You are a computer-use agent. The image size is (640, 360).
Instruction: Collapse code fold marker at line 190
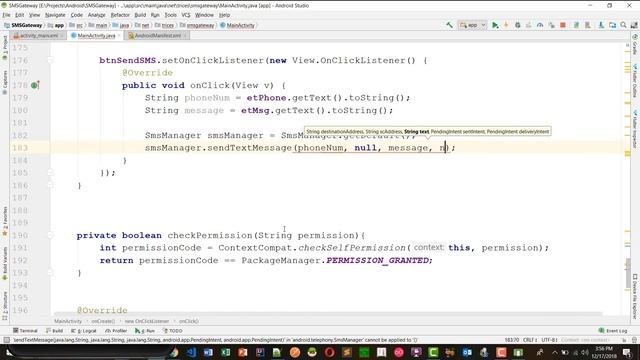(x=50, y=235)
